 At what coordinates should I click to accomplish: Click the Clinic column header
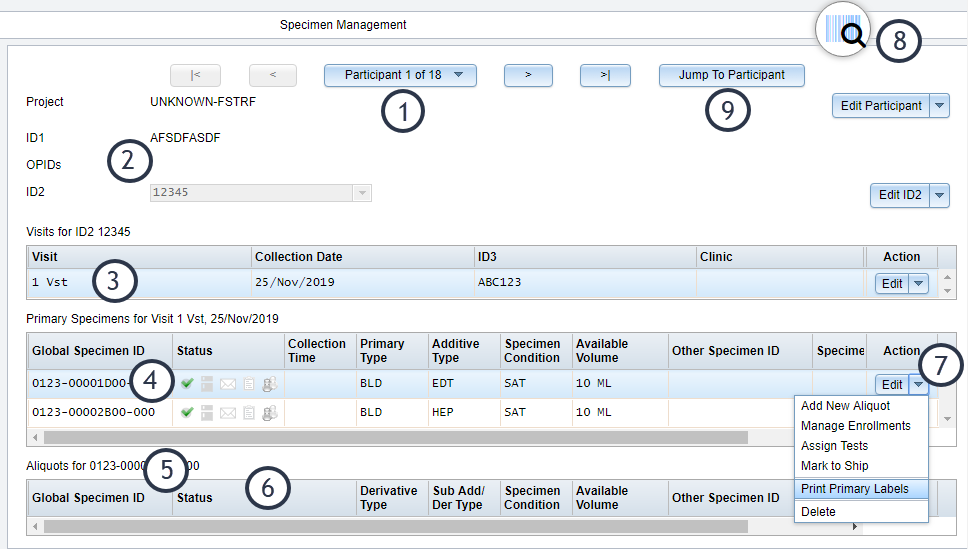(780, 257)
